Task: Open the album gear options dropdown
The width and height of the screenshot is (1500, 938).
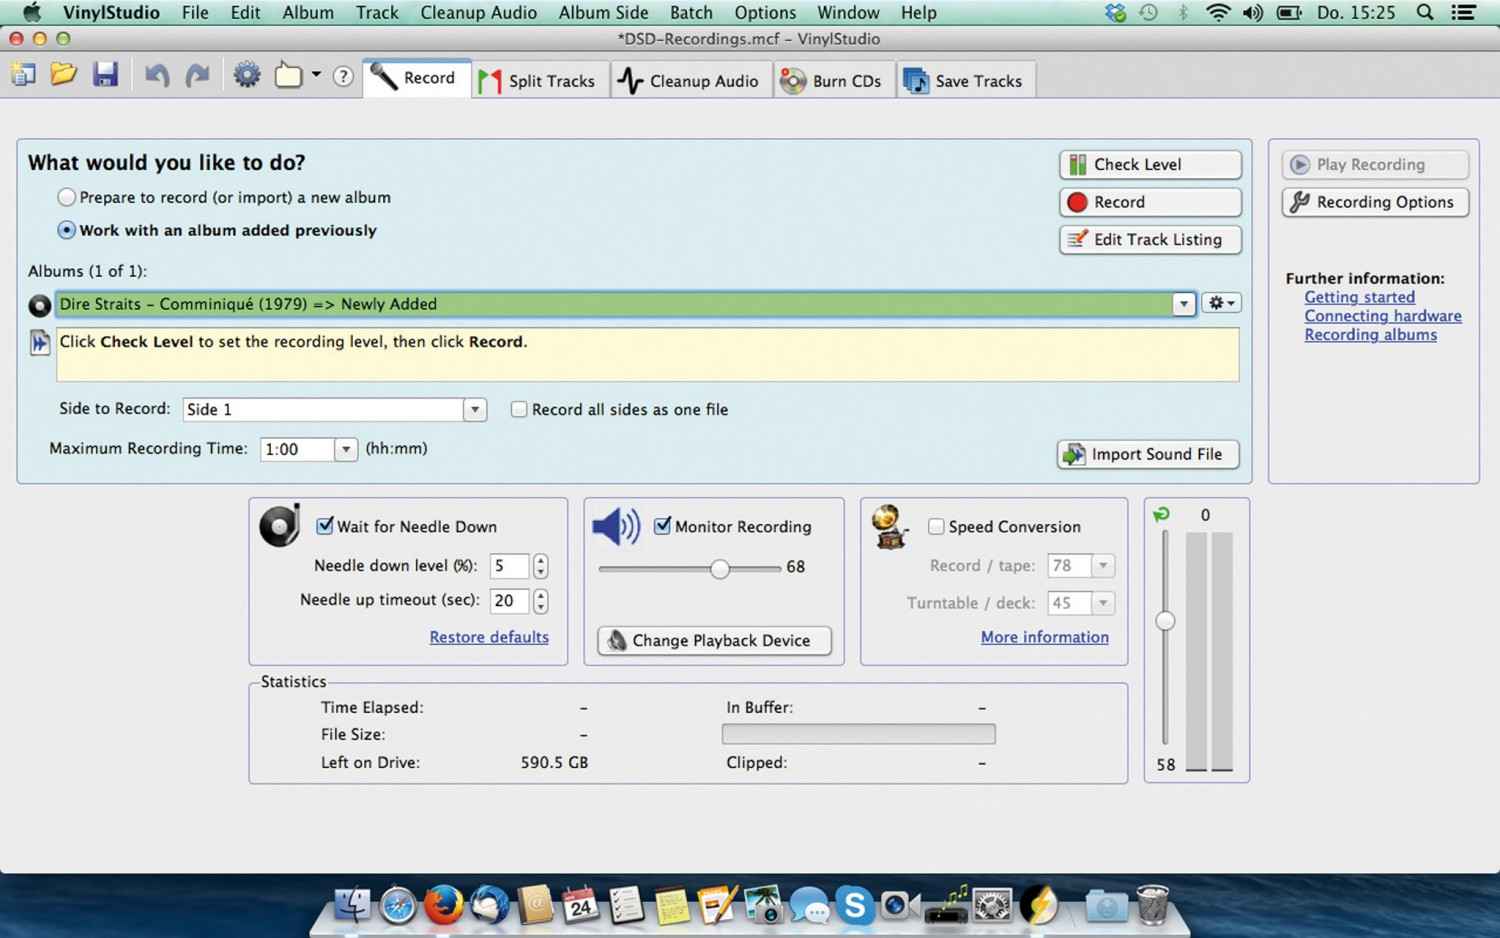Action: [1221, 303]
